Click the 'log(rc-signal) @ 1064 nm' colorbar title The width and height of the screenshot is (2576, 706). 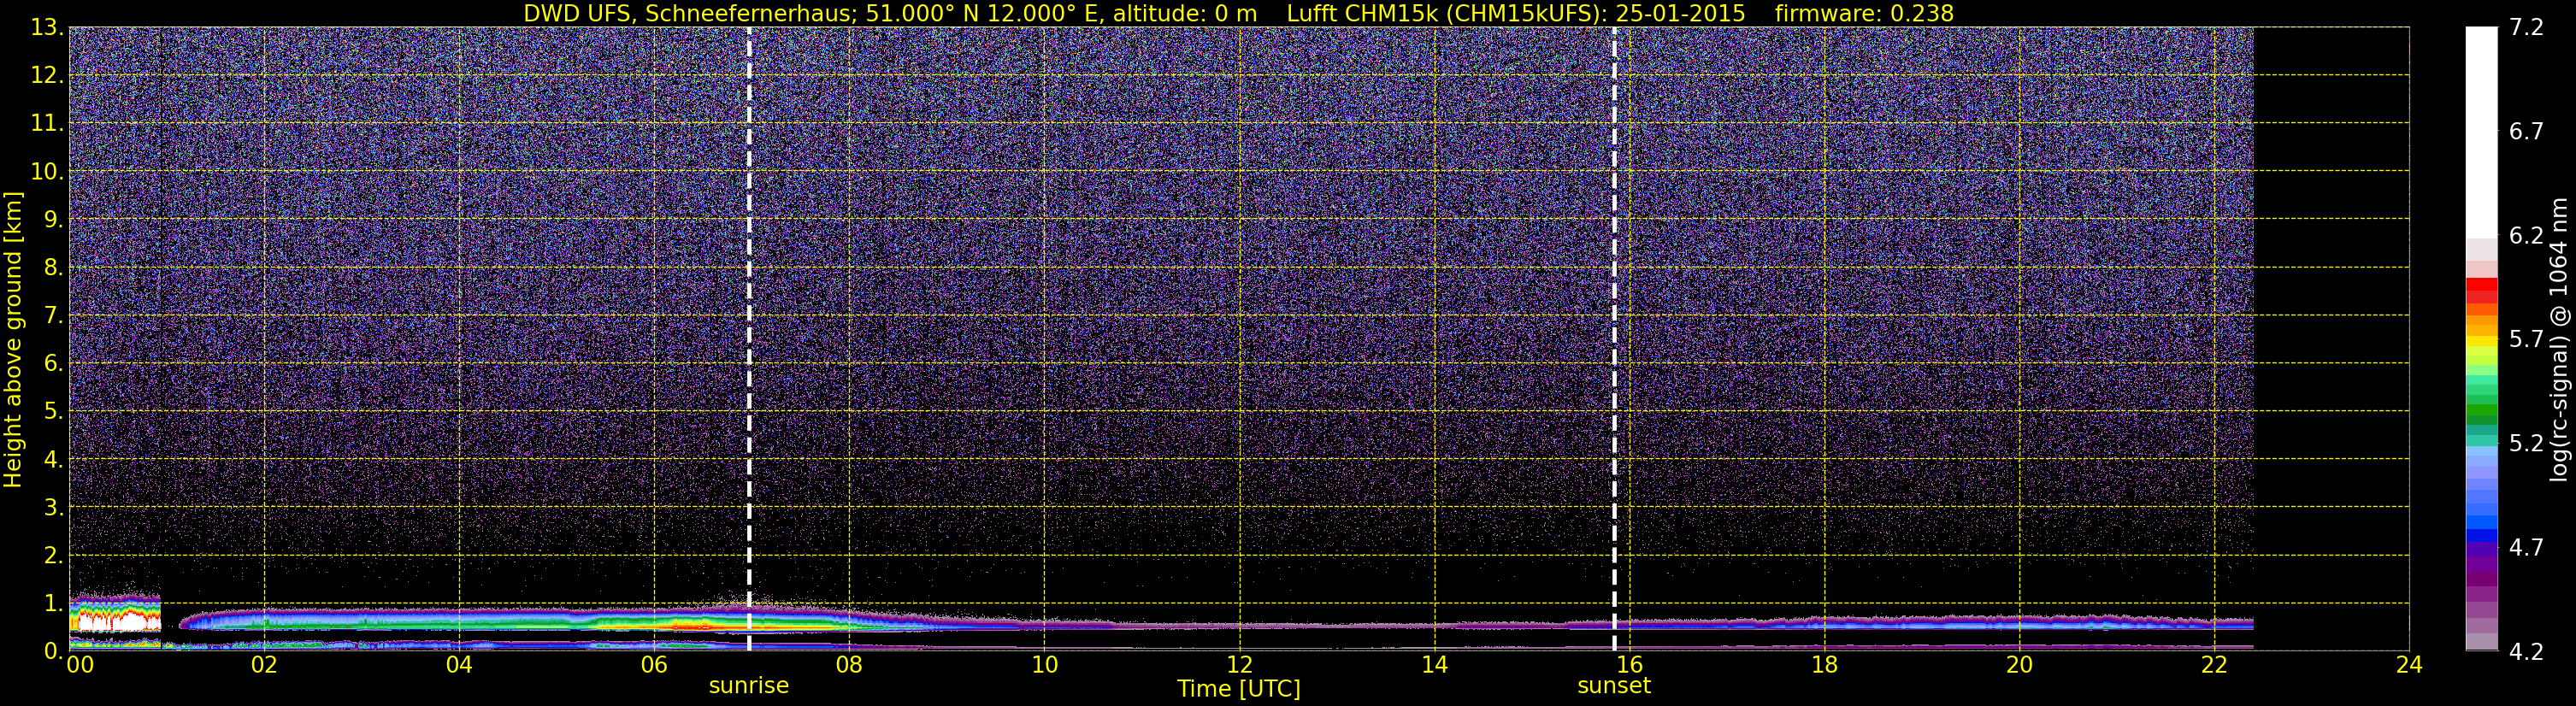click(2558, 340)
